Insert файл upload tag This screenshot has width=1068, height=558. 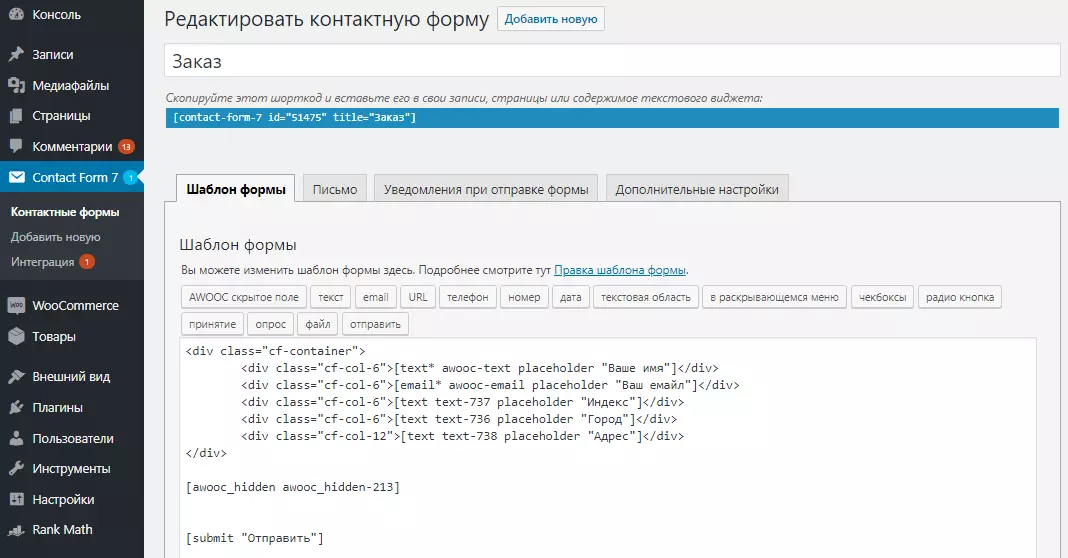pos(317,324)
